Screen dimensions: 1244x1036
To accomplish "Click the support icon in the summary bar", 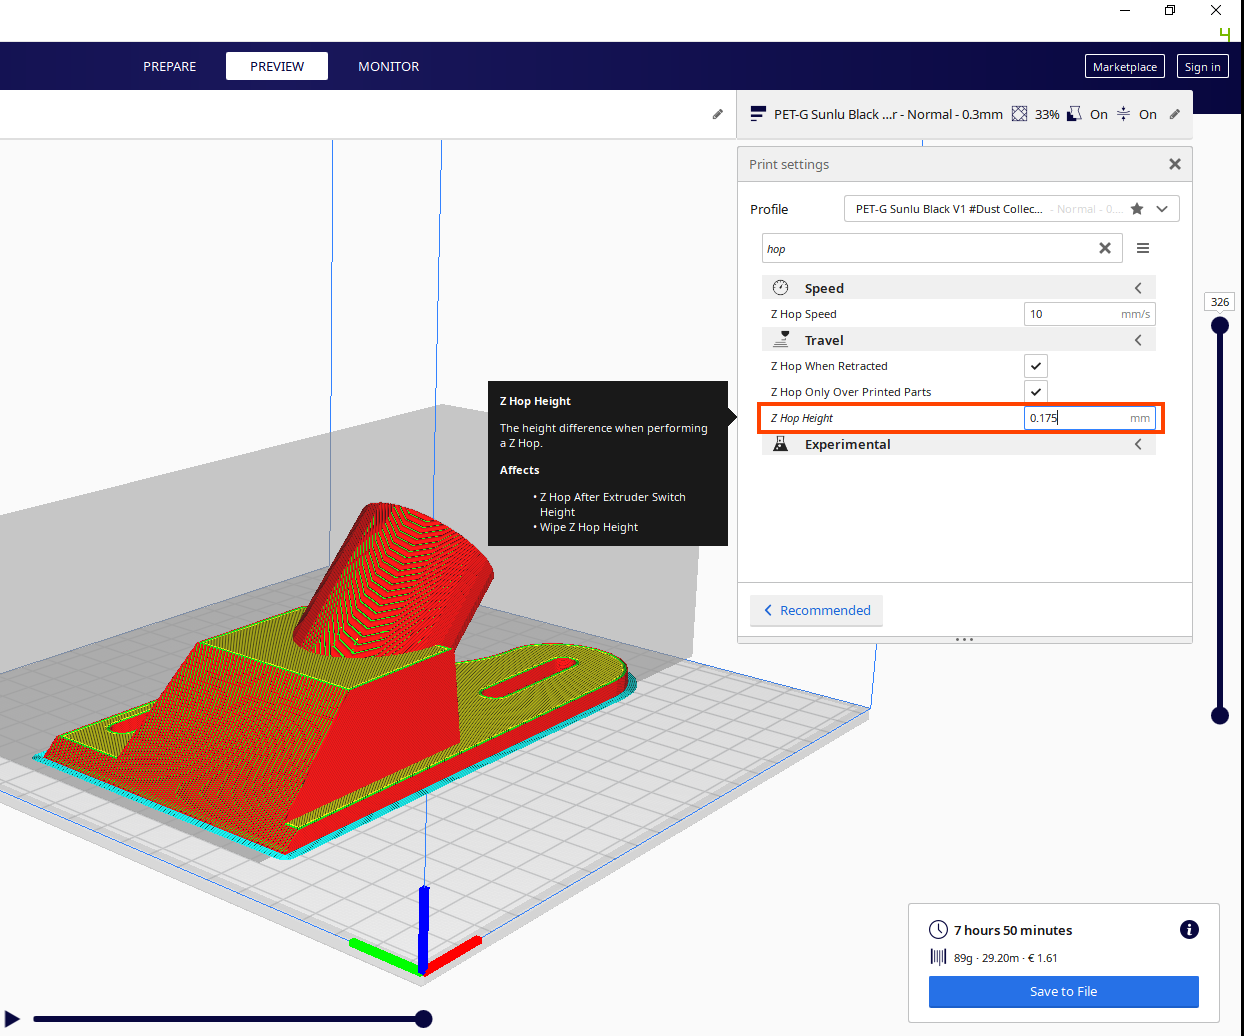I will click(x=1074, y=114).
